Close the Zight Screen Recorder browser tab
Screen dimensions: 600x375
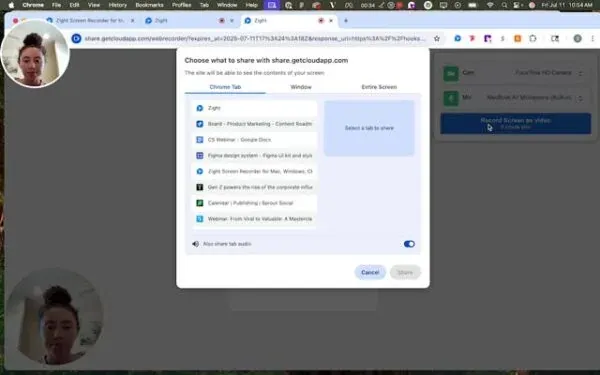[132, 21]
